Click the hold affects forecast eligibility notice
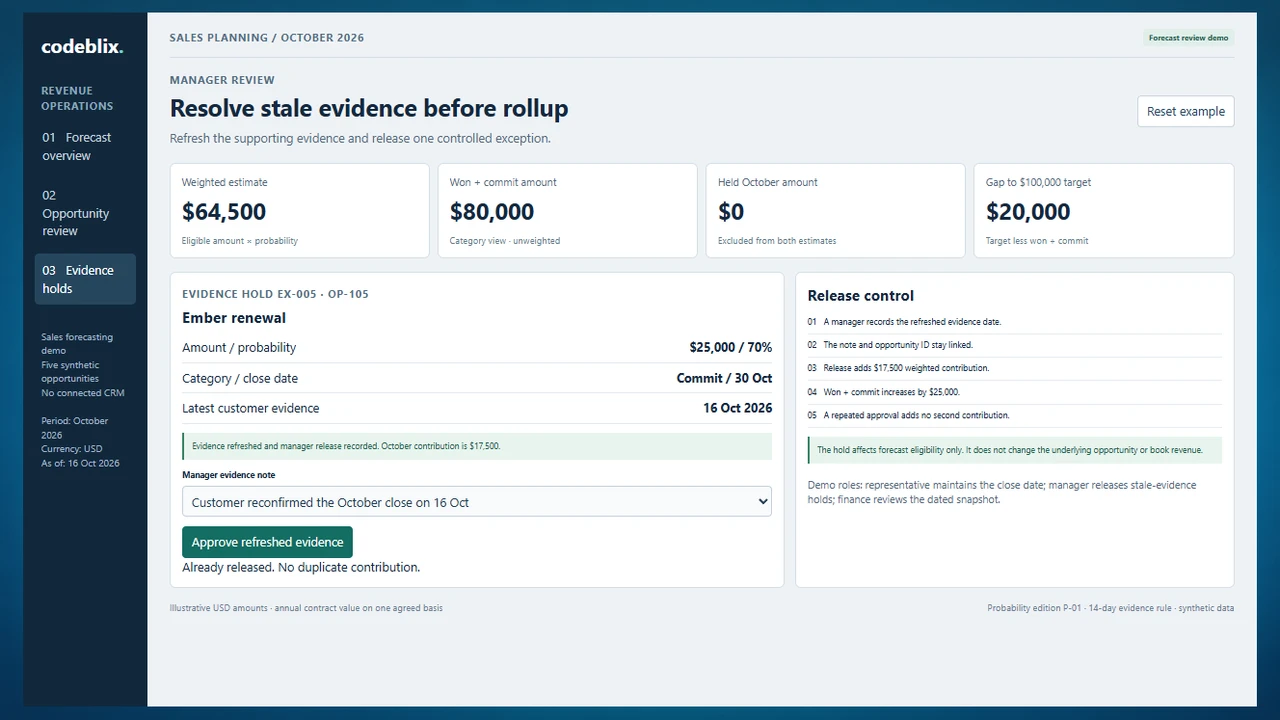The height and width of the screenshot is (720, 1280). pyautogui.click(x=1015, y=450)
